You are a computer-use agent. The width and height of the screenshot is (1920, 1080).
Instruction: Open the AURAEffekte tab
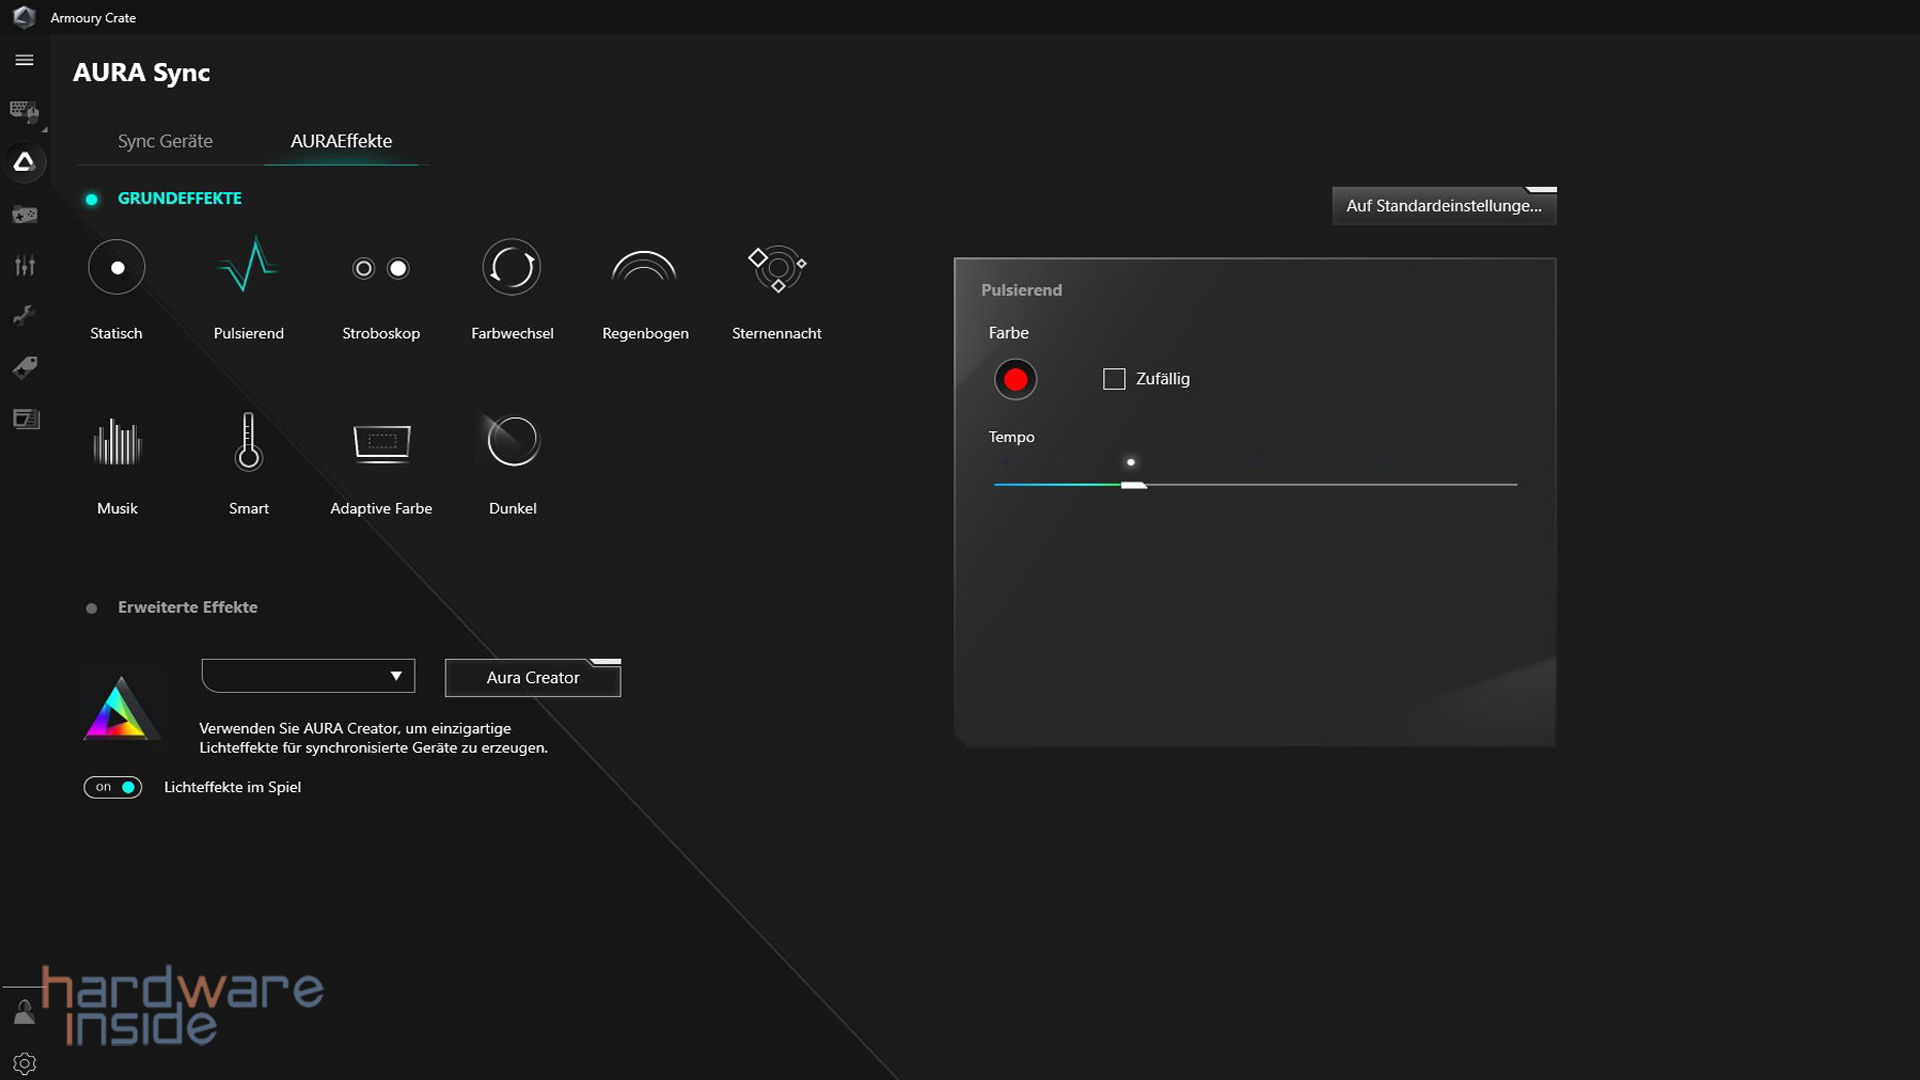coord(341,141)
